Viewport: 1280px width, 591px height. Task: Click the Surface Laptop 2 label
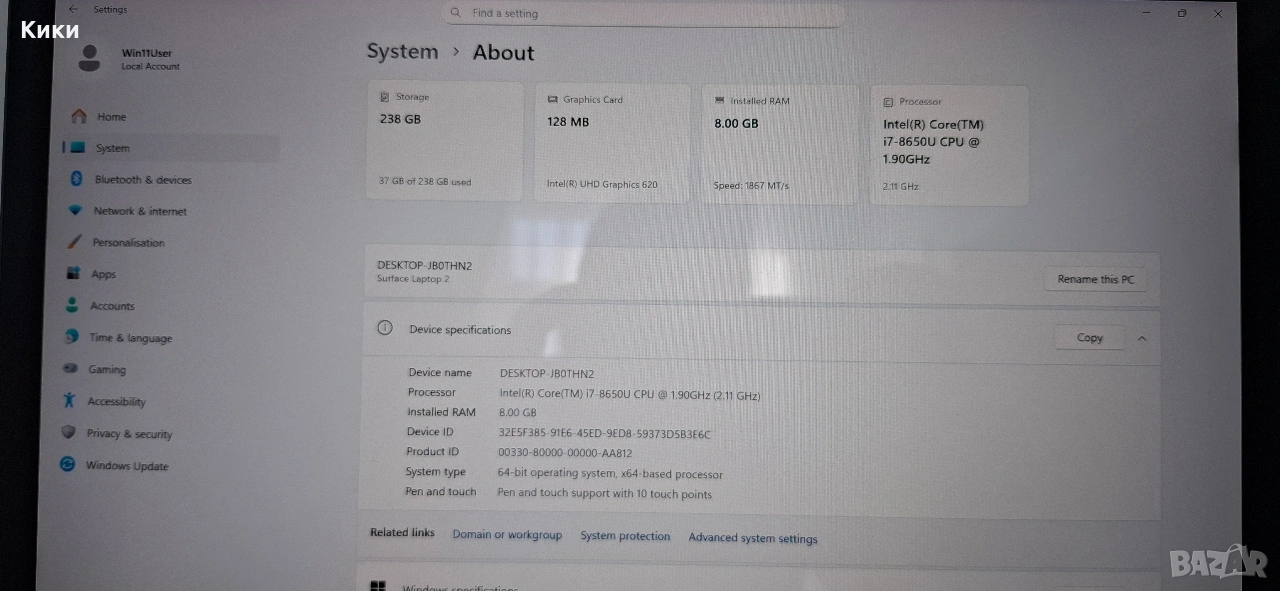pyautogui.click(x=413, y=278)
